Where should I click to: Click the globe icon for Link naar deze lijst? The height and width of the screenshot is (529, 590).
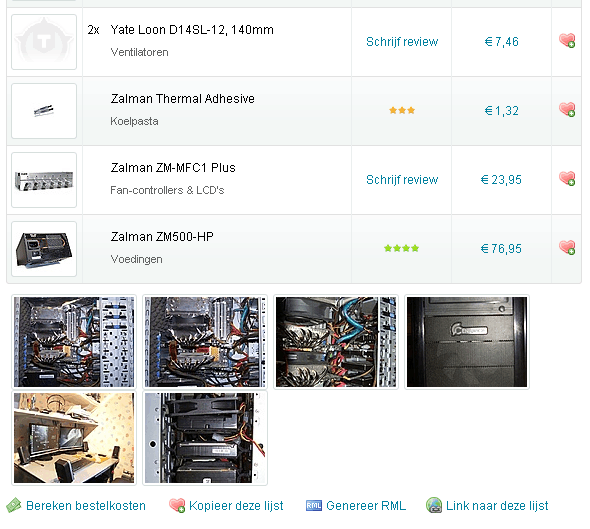point(434,505)
